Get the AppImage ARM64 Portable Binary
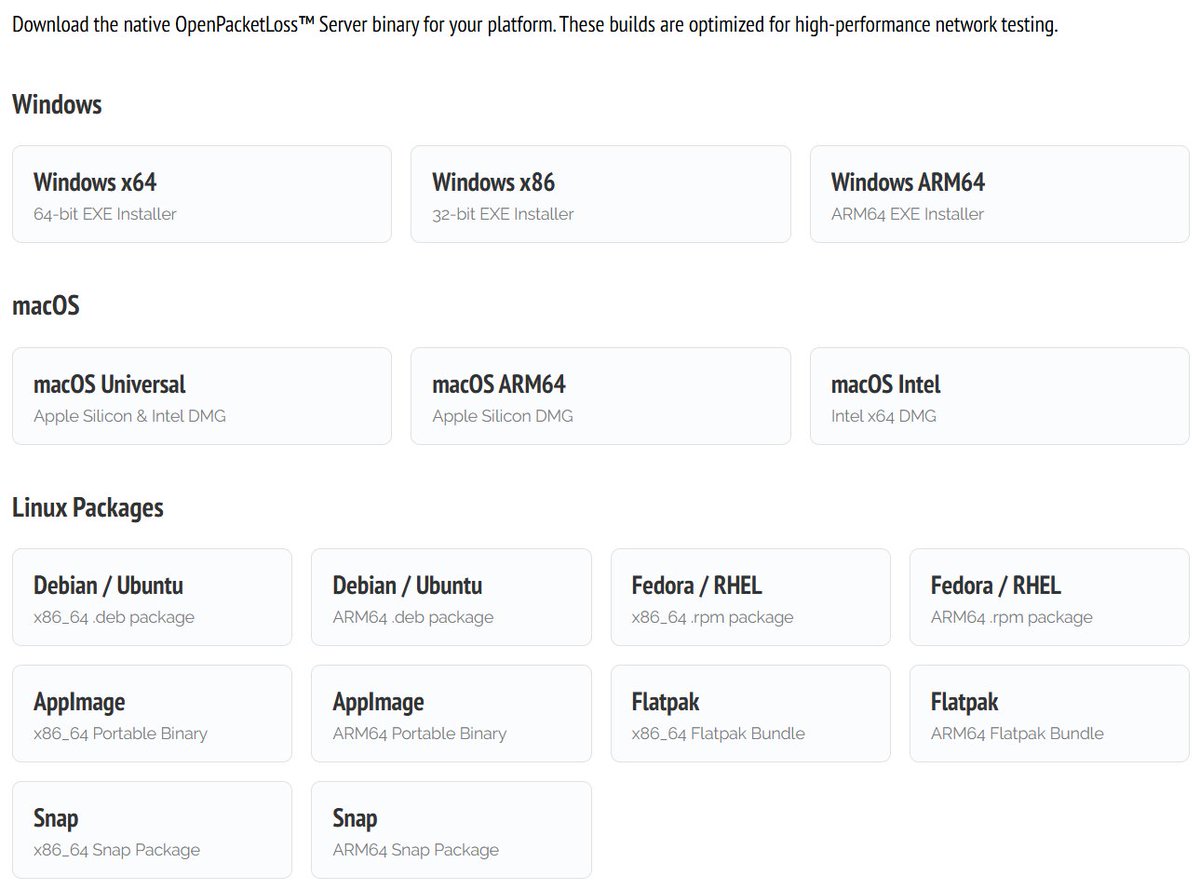1200x889 pixels. click(451, 714)
